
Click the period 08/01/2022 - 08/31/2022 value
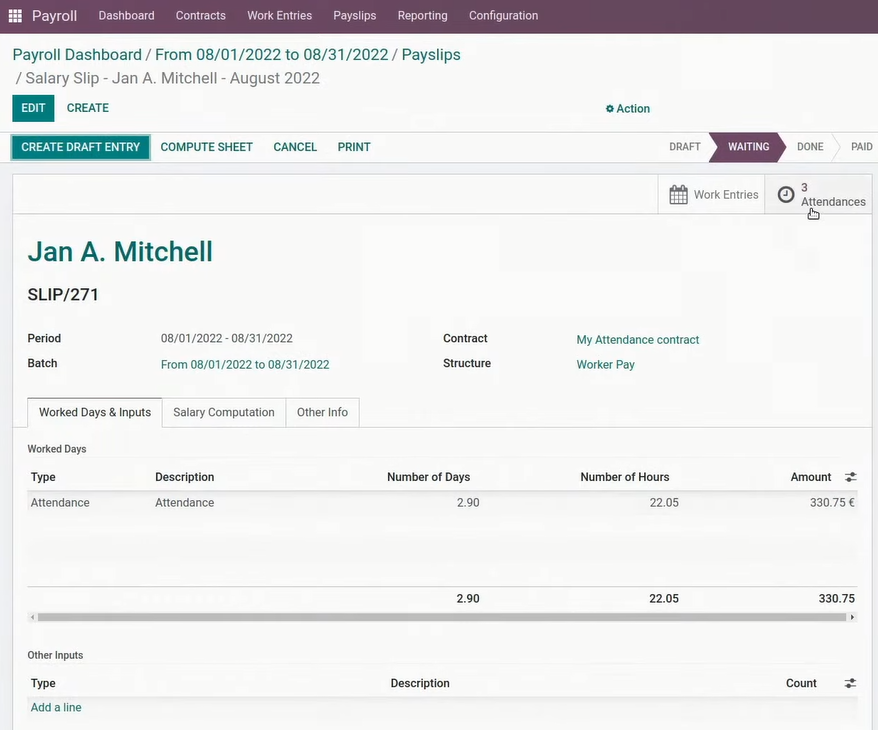click(x=226, y=339)
